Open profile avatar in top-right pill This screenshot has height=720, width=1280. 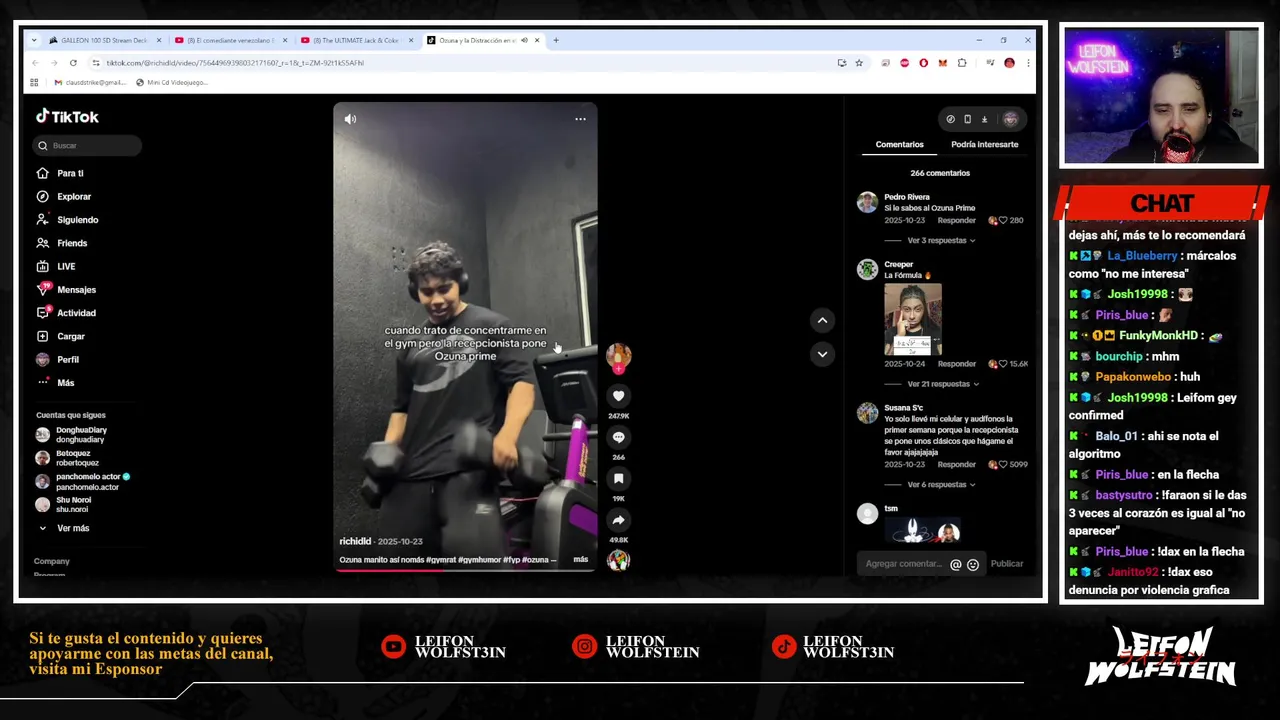[1010, 119]
